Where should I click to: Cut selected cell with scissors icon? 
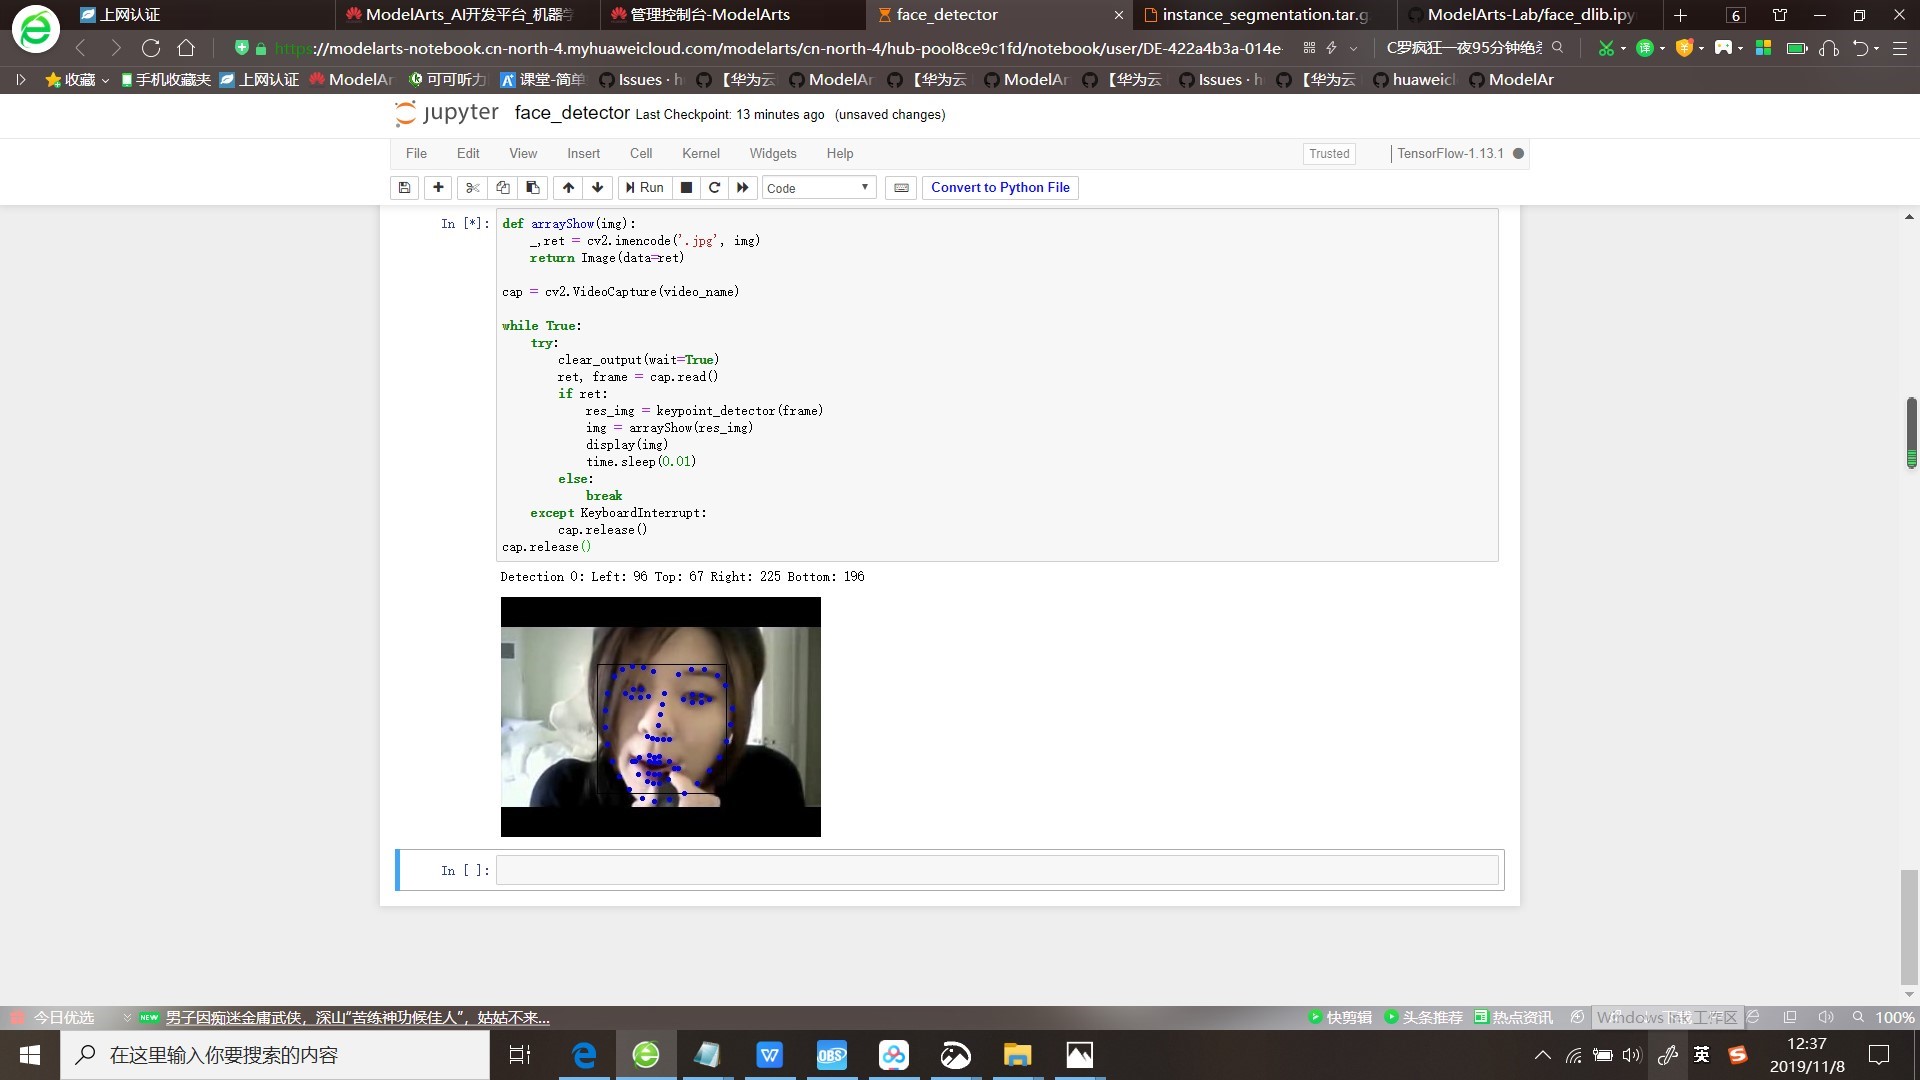pyautogui.click(x=473, y=187)
